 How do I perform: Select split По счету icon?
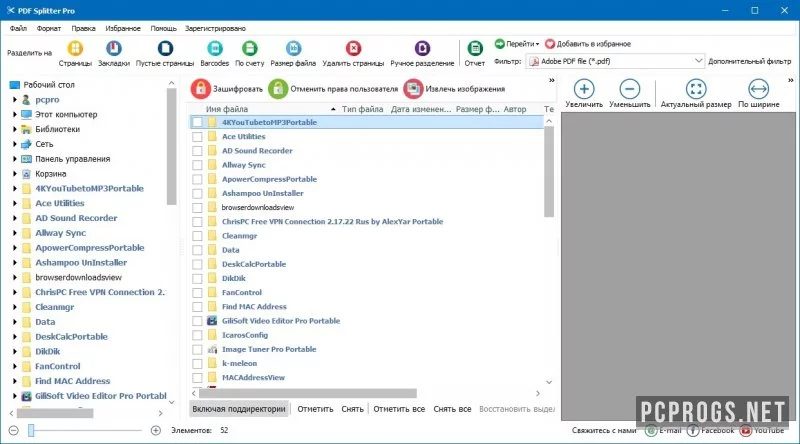tap(249, 48)
